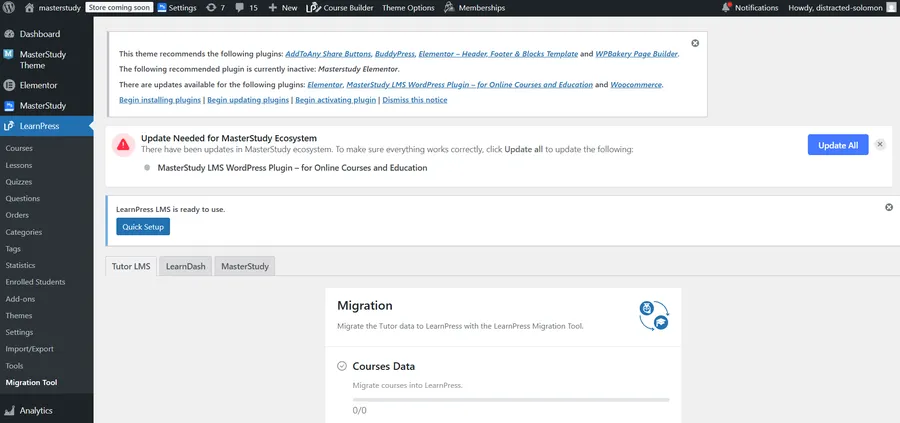This screenshot has height=423, width=900.
Task: Select the LearnPress sidebar menu
Action: (46, 126)
